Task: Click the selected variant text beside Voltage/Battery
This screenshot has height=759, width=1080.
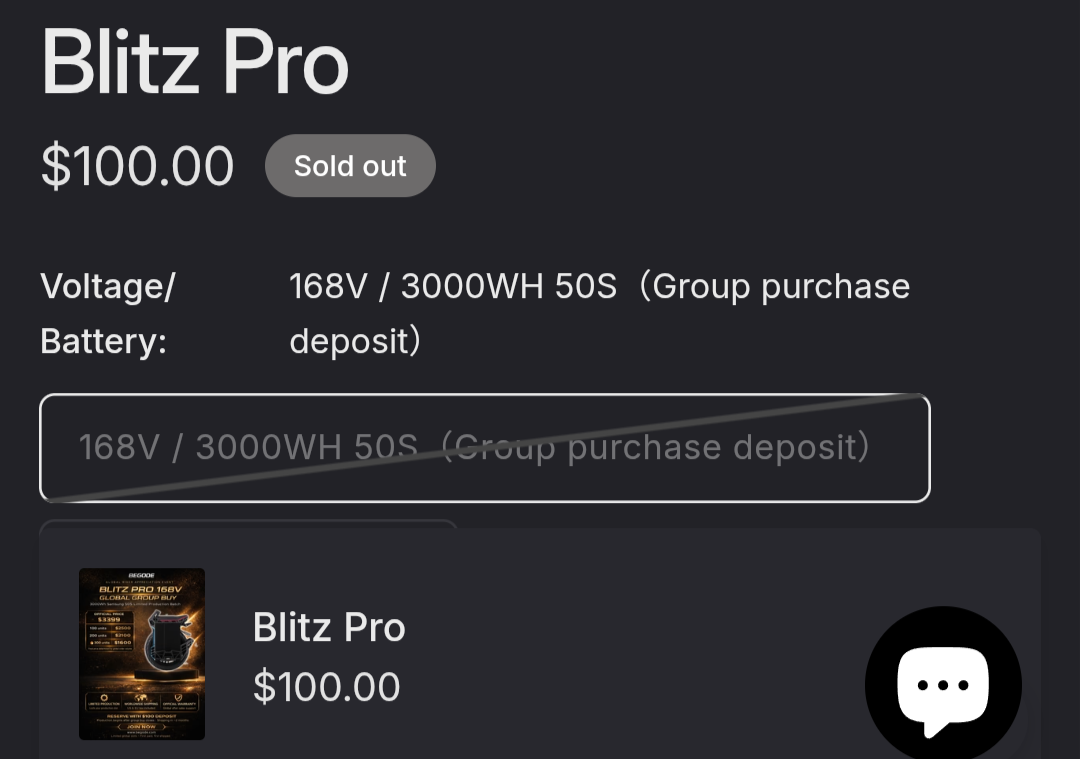Action: [x=598, y=313]
